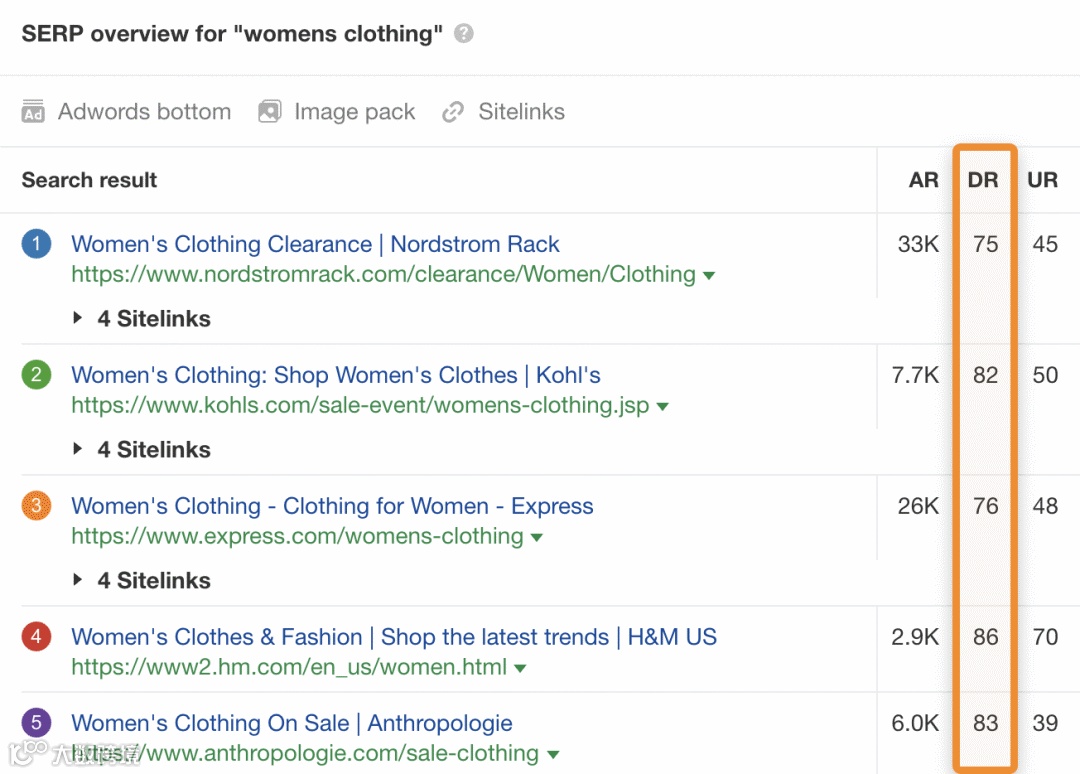Click the Adwords bottom ad icon
This screenshot has height=774, width=1080.
point(33,112)
